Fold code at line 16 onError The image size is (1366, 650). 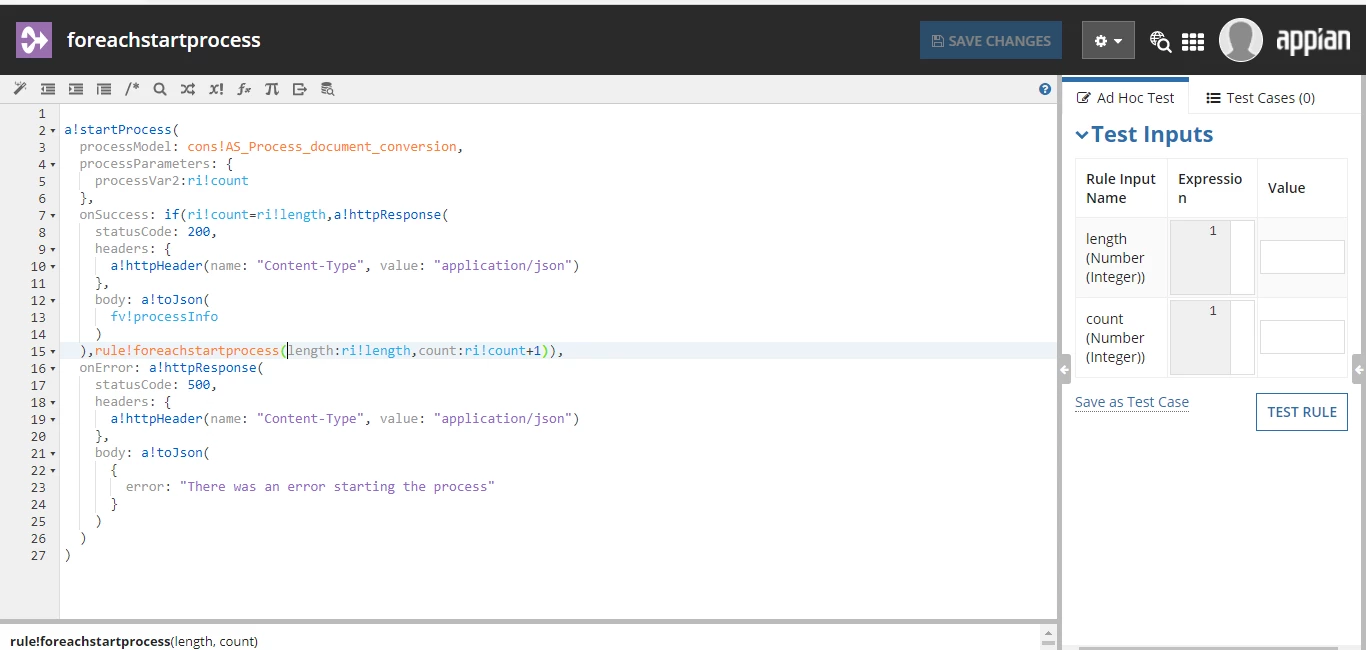click(x=53, y=369)
